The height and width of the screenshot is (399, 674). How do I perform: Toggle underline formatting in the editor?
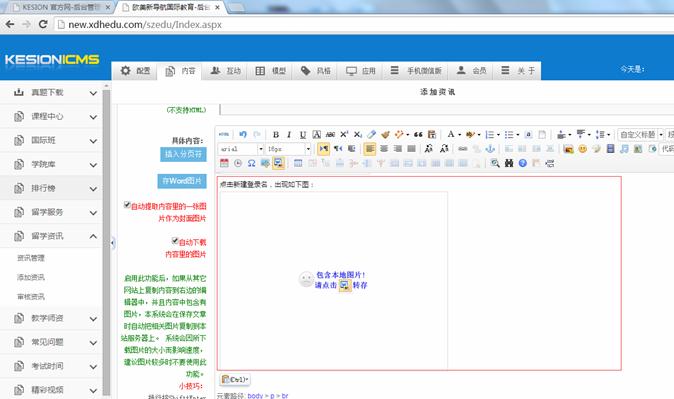coord(303,135)
